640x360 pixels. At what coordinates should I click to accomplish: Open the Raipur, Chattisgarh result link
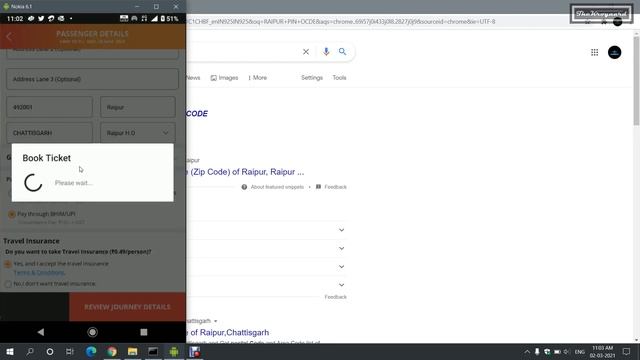click(228, 332)
